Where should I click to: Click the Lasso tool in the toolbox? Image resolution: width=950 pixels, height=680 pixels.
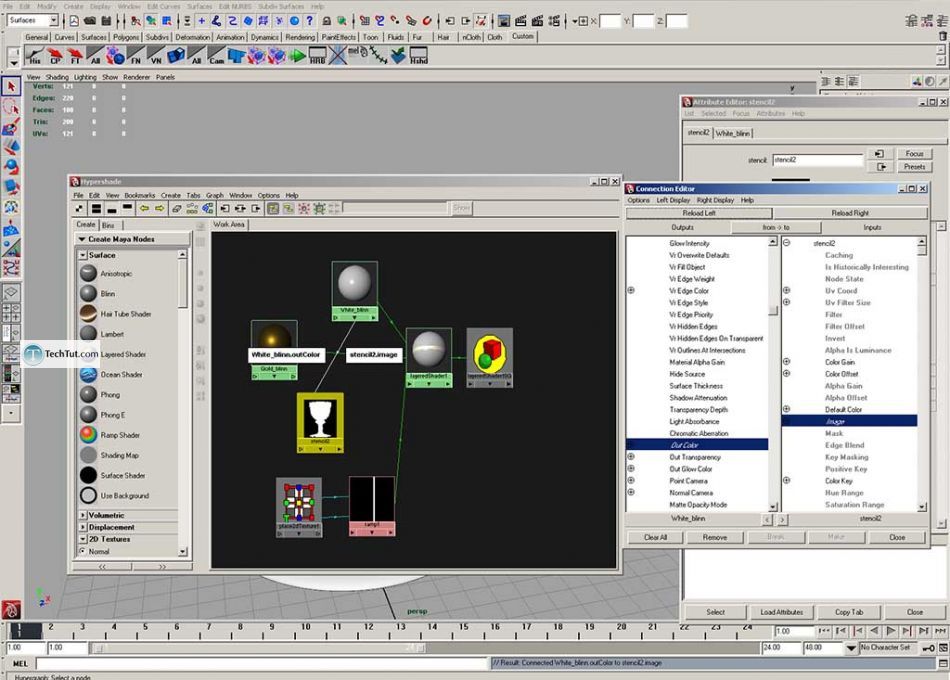(x=11, y=107)
